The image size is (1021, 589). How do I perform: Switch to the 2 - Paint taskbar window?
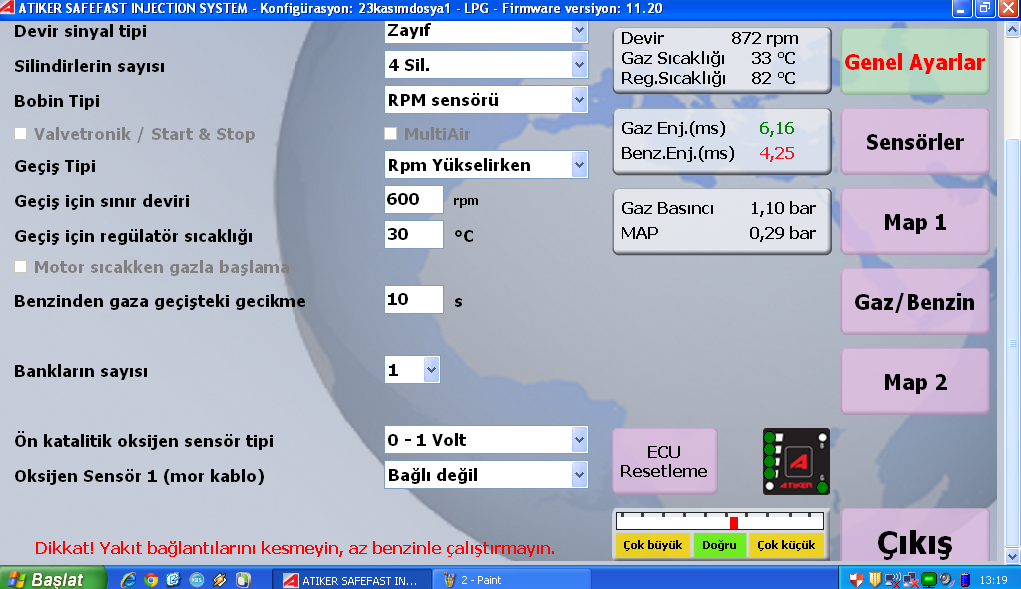tap(512, 579)
